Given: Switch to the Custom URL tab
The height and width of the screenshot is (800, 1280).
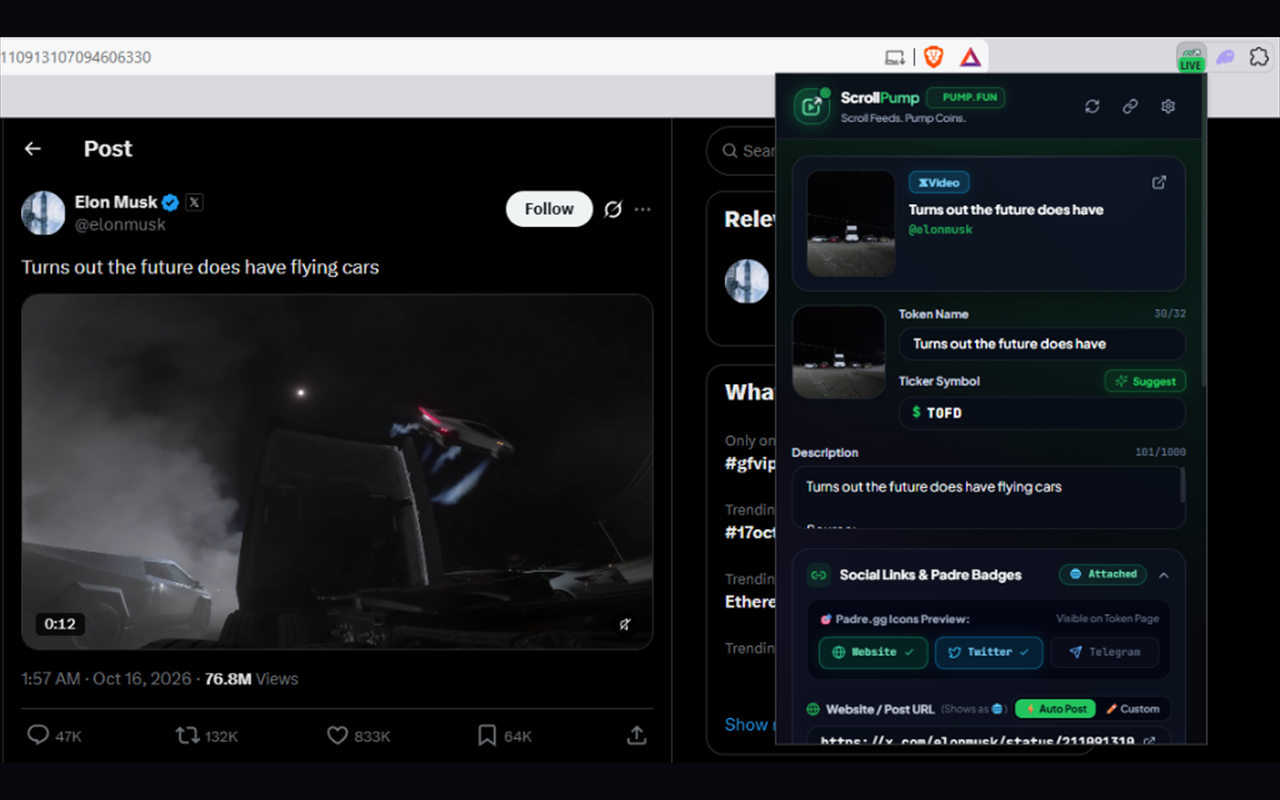Looking at the screenshot, I should pyautogui.click(x=1132, y=709).
